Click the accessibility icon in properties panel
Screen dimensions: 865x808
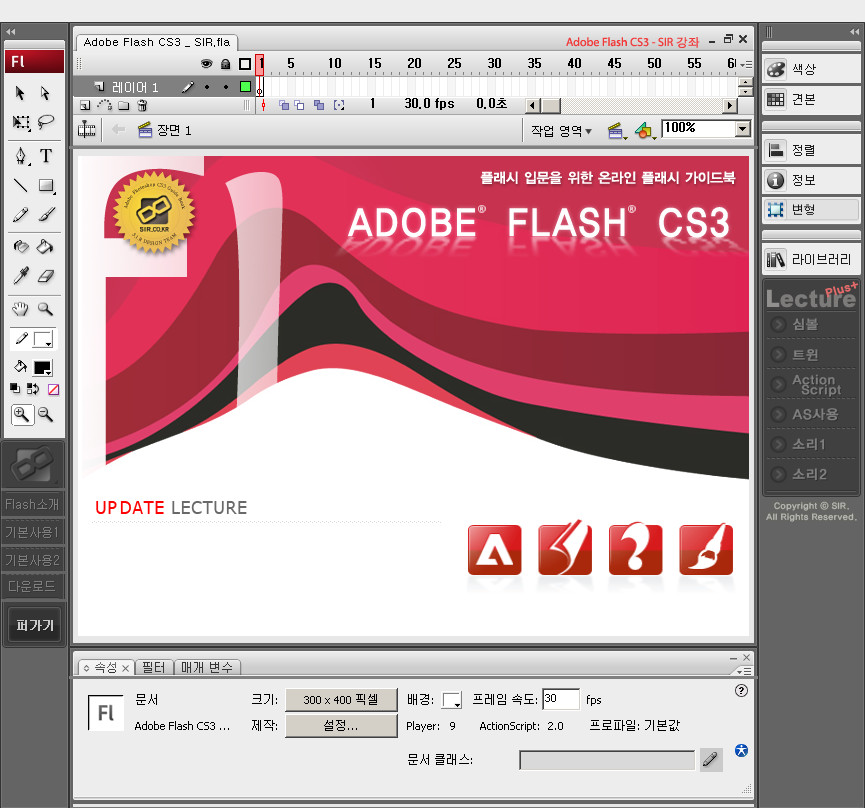[741, 750]
